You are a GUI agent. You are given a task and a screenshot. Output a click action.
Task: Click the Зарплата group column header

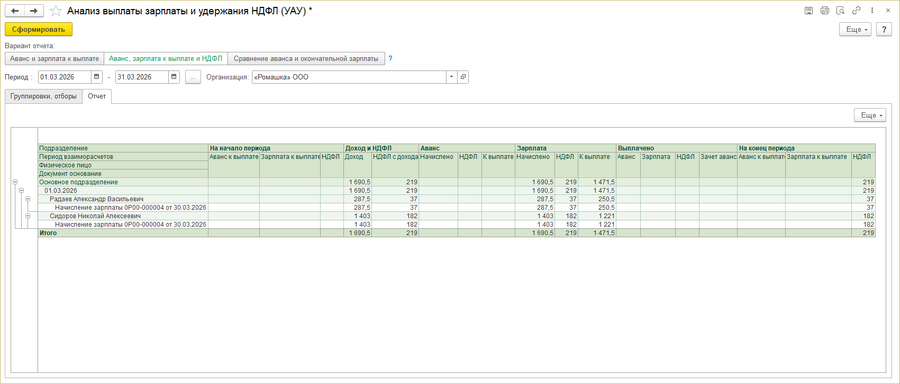click(565, 148)
